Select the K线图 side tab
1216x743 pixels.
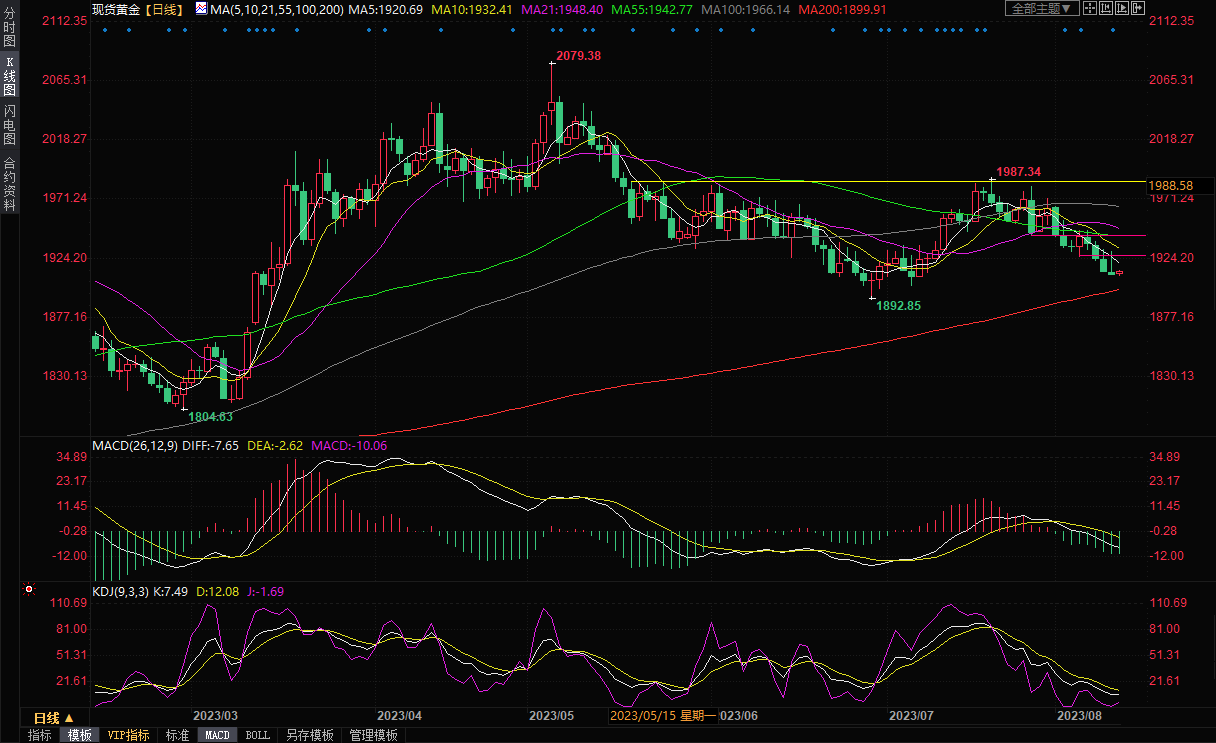9,76
